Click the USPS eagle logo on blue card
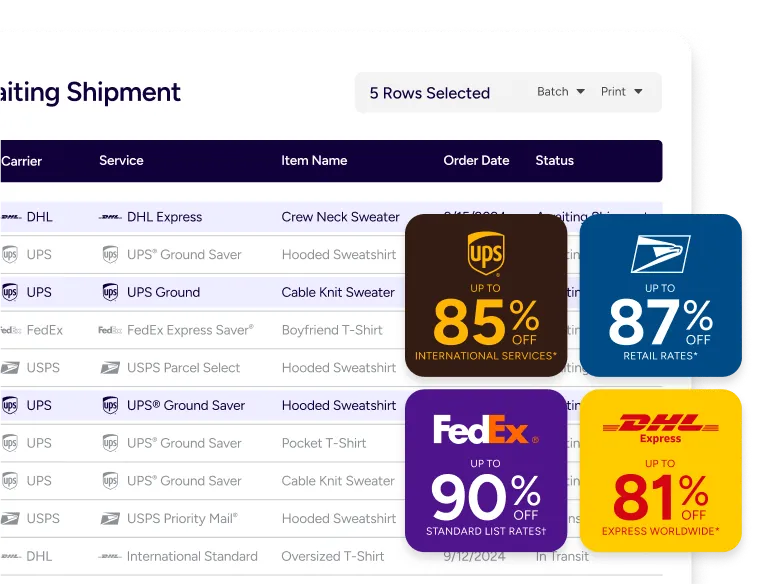Screen dimensions: 779x584 click(x=660, y=254)
